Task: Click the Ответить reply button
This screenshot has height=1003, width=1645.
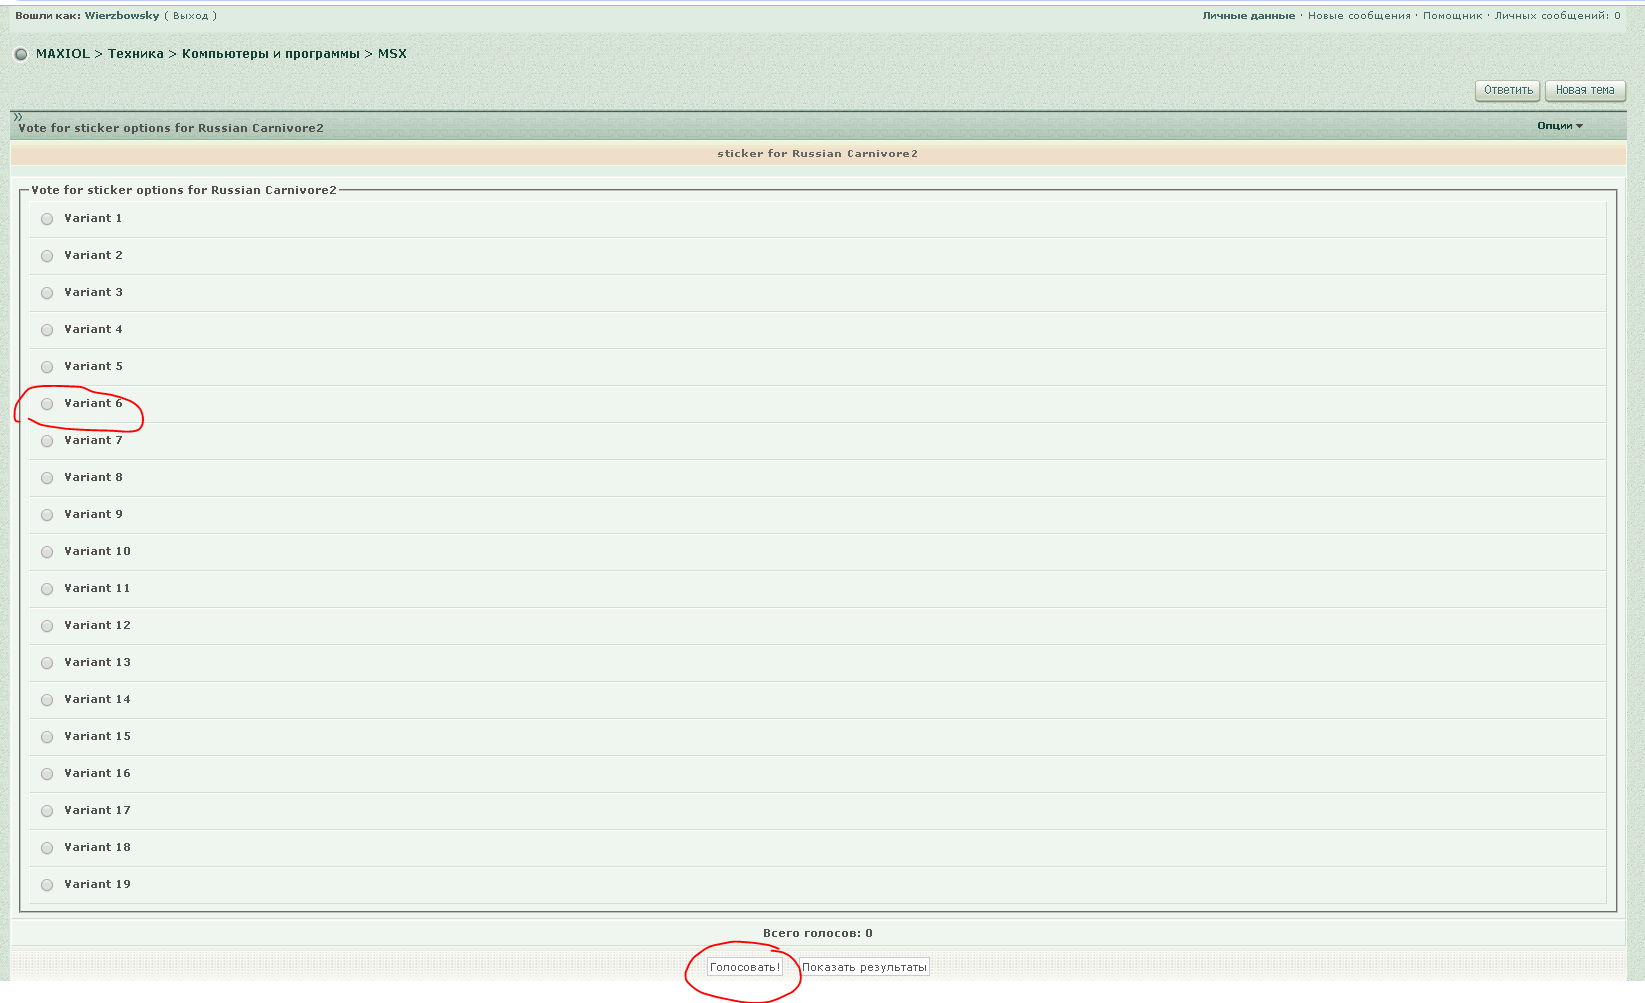Action: coord(1508,90)
